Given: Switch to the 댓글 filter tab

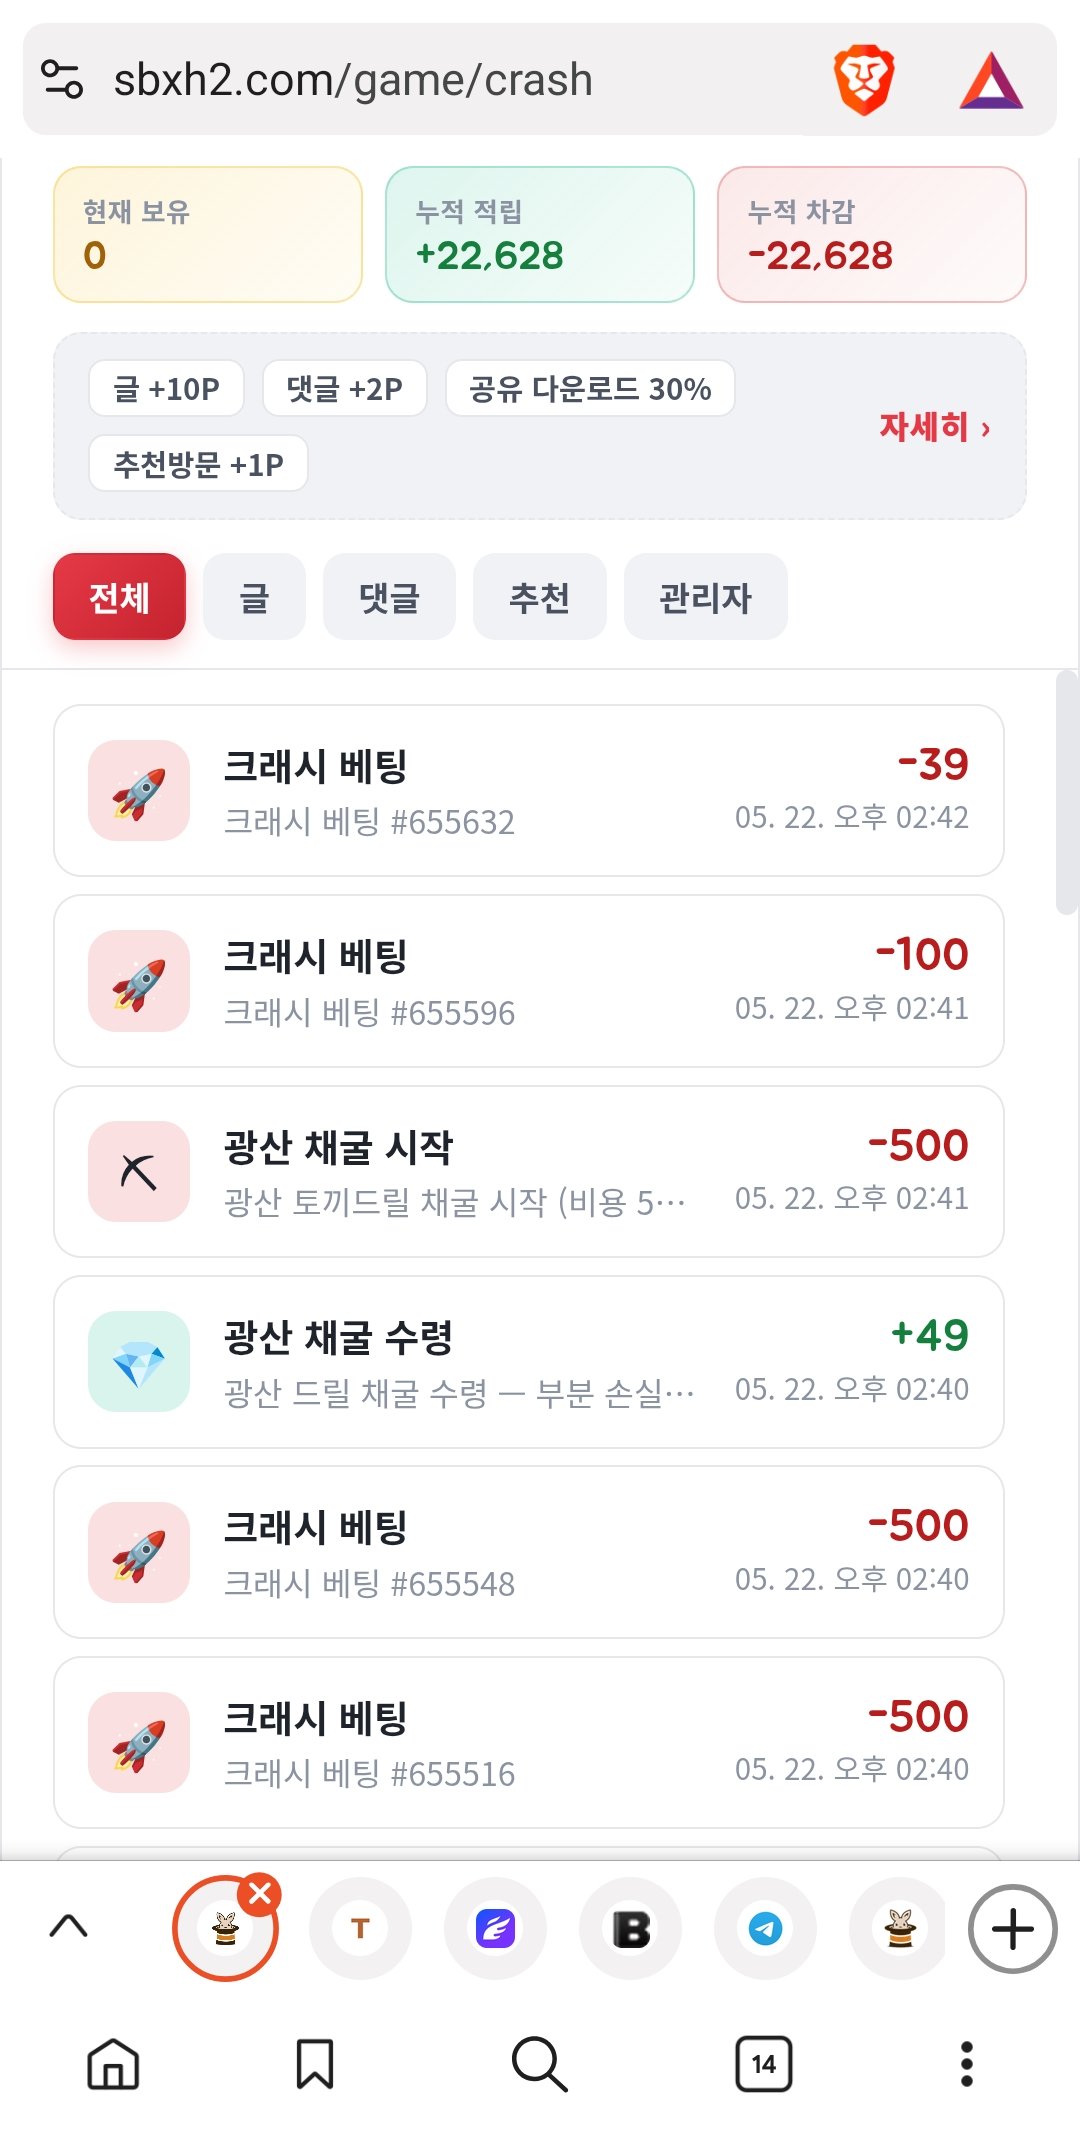Looking at the screenshot, I should (x=389, y=597).
